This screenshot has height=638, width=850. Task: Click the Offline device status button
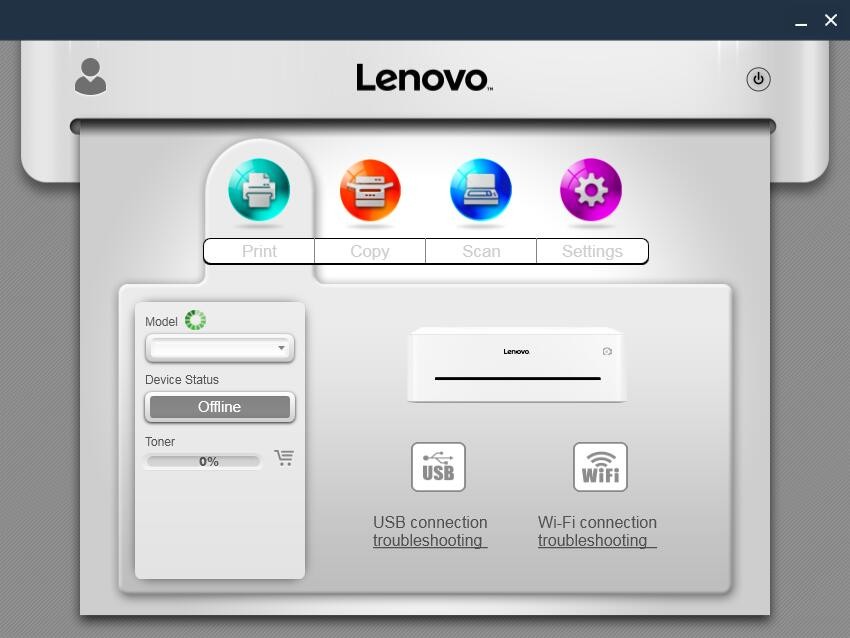(220, 407)
